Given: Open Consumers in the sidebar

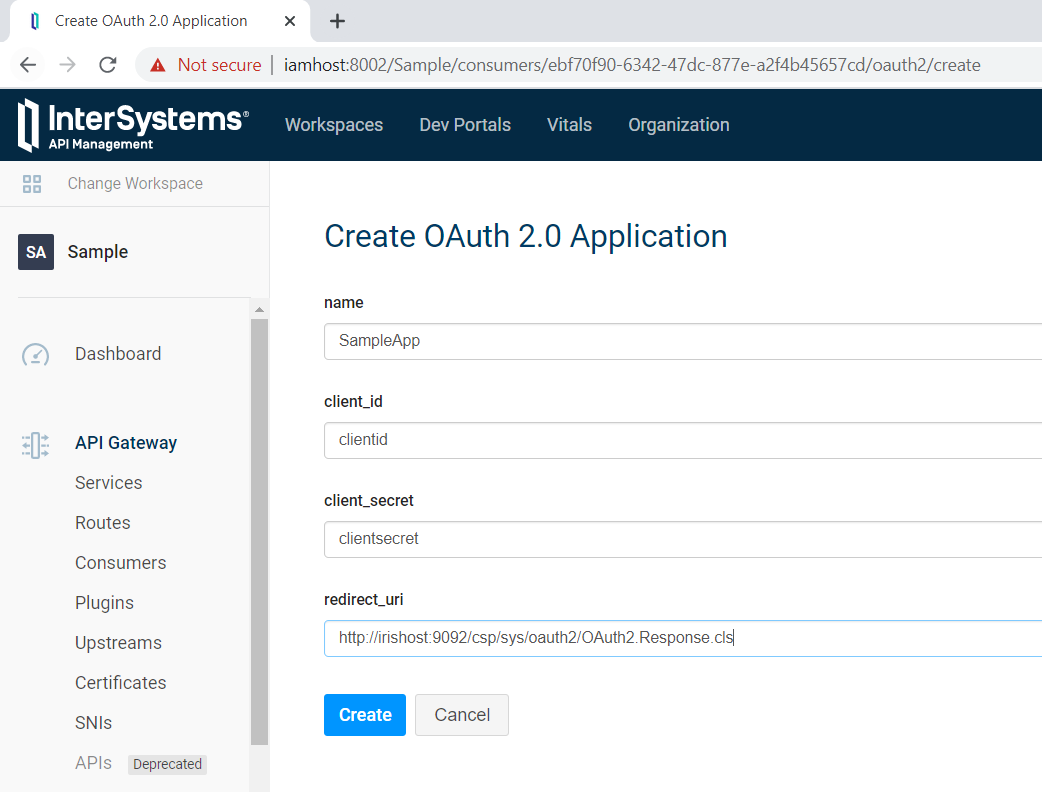Looking at the screenshot, I should click(120, 563).
